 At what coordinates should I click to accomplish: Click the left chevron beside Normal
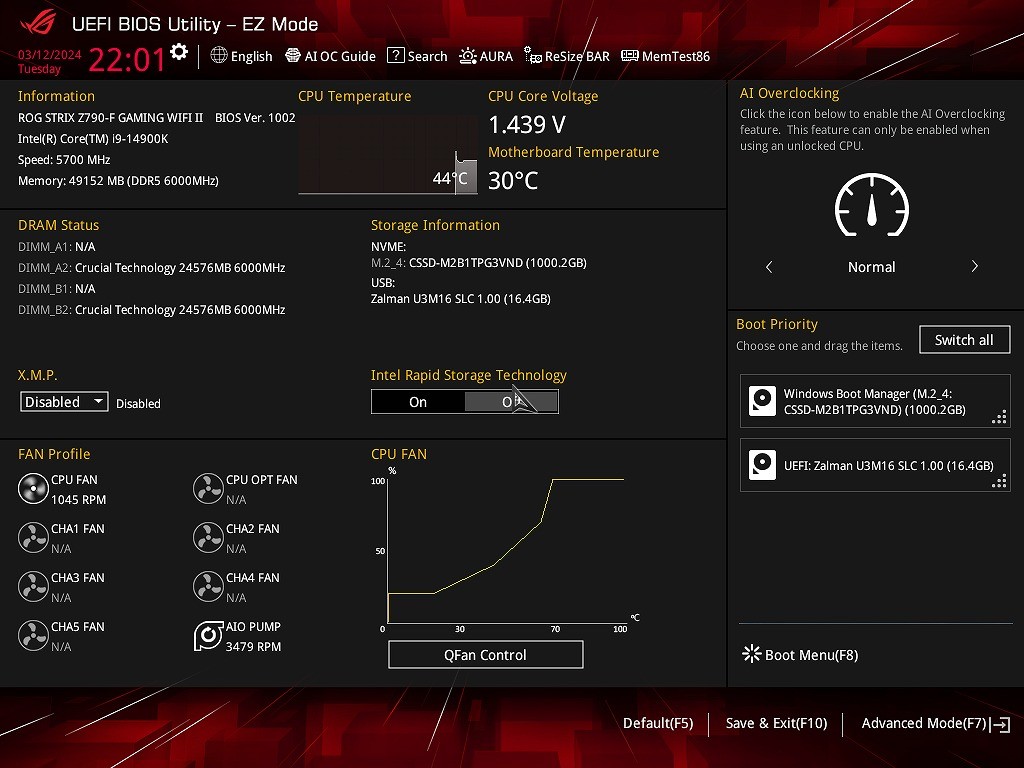tap(769, 267)
